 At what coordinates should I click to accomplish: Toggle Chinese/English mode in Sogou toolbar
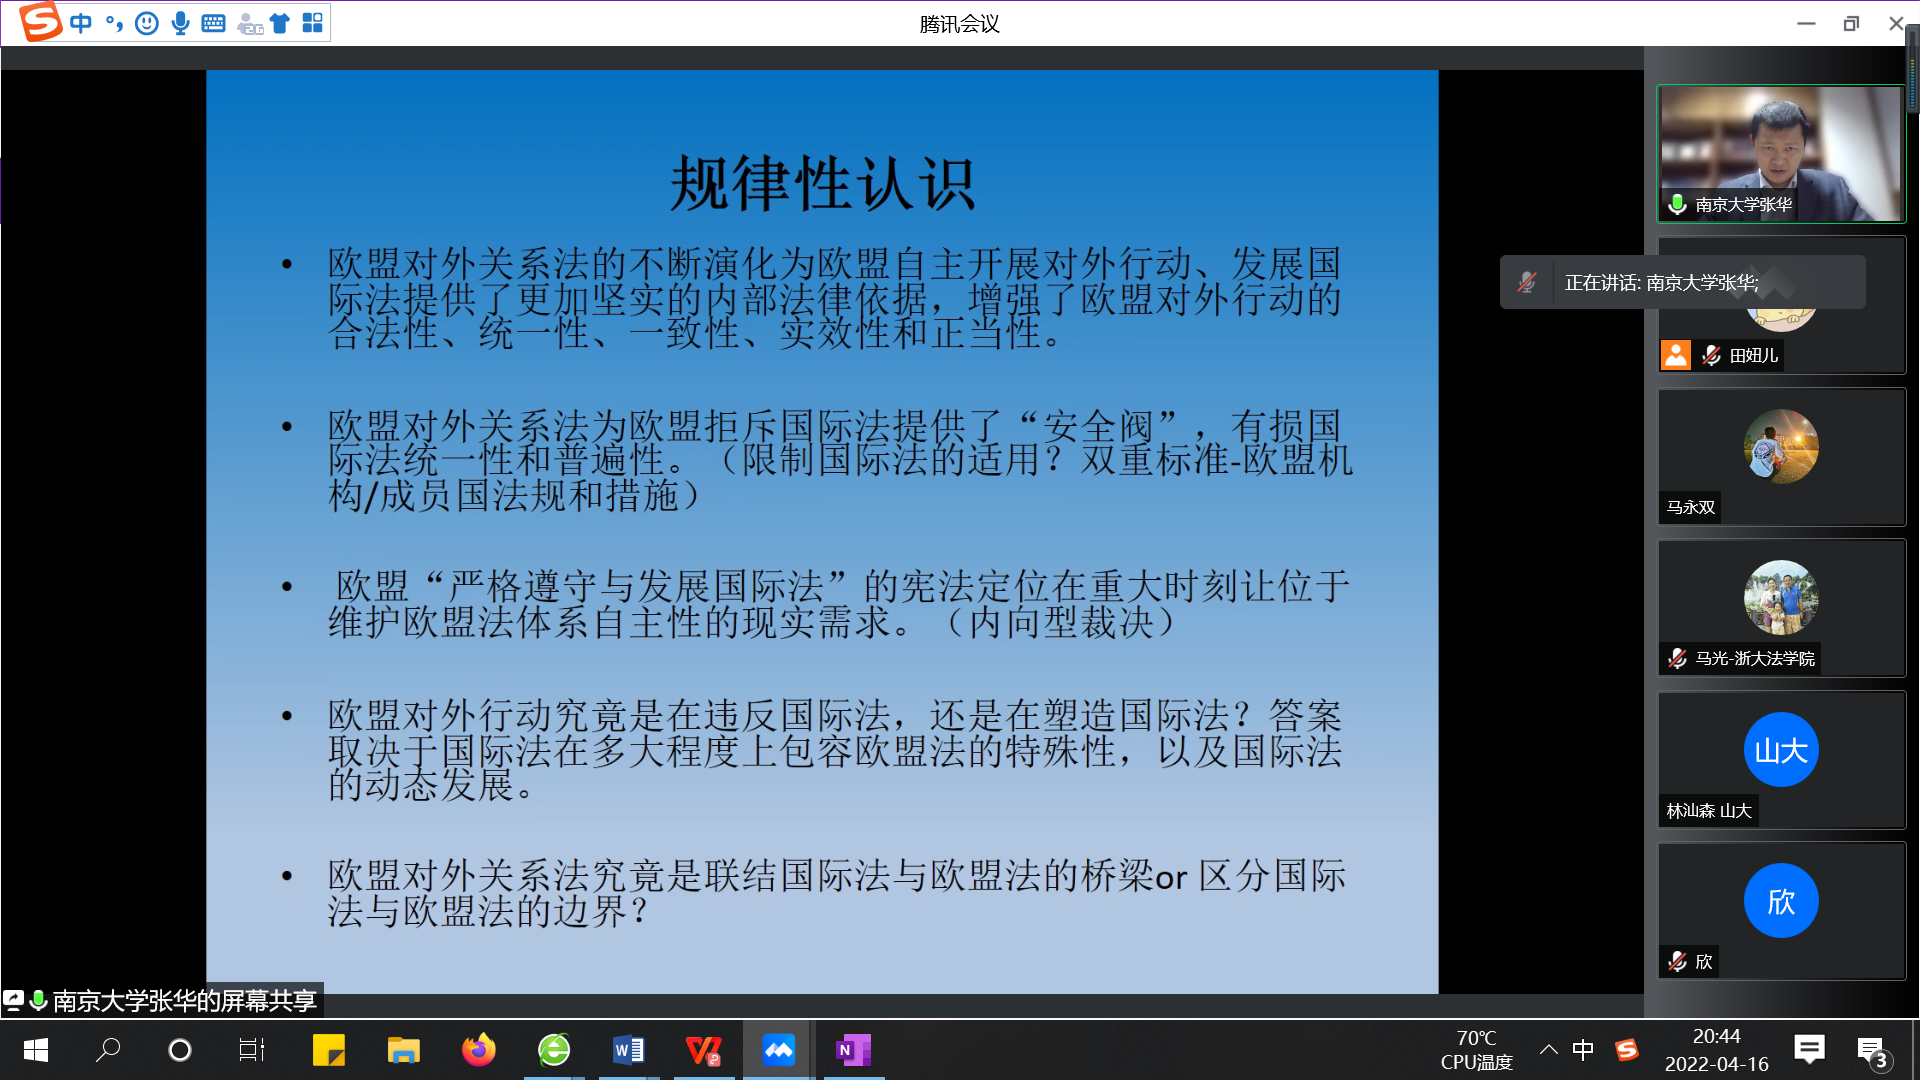[81, 22]
